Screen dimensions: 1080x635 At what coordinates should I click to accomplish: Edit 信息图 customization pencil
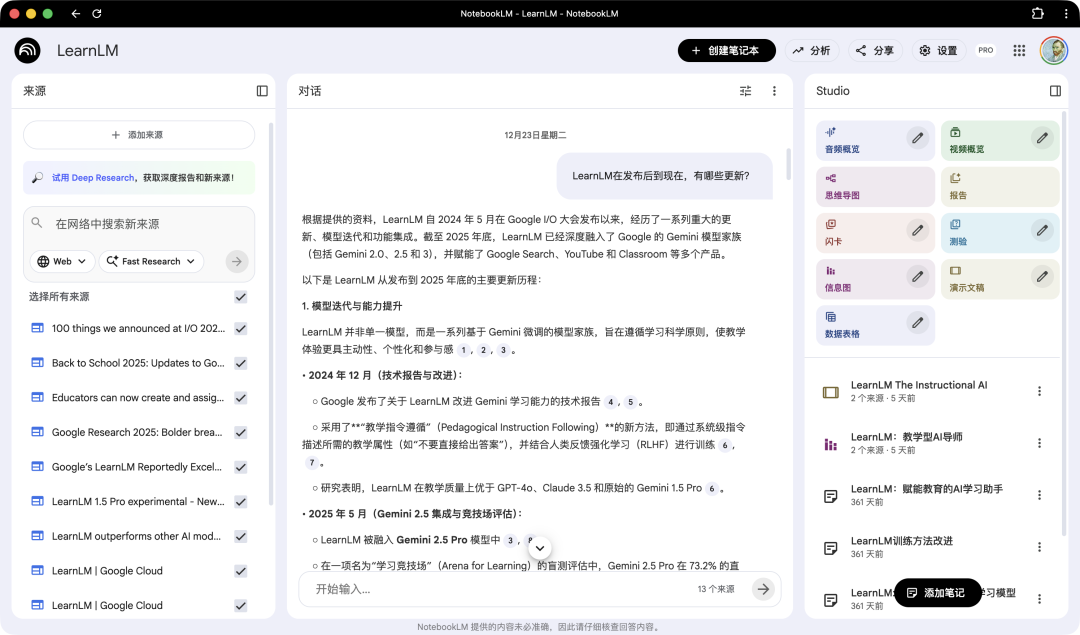point(917,277)
